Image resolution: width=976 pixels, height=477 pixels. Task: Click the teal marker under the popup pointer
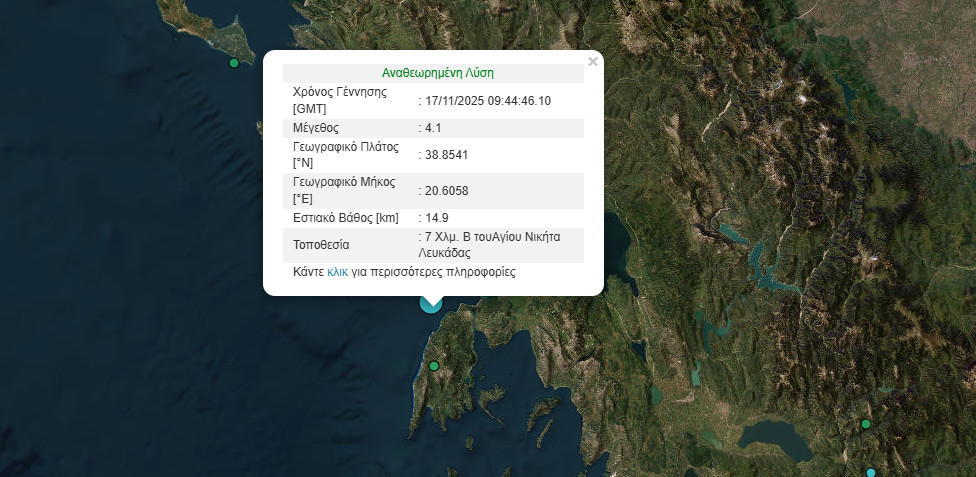[x=432, y=305]
